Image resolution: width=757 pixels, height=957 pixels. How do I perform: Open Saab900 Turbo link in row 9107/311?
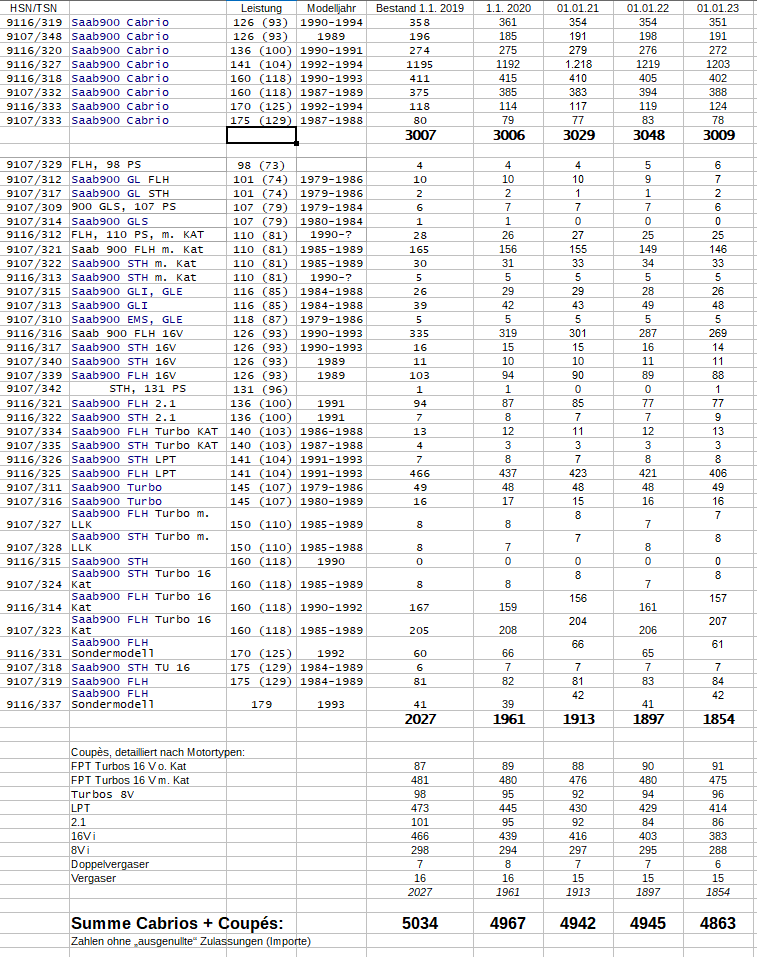click(x=117, y=488)
